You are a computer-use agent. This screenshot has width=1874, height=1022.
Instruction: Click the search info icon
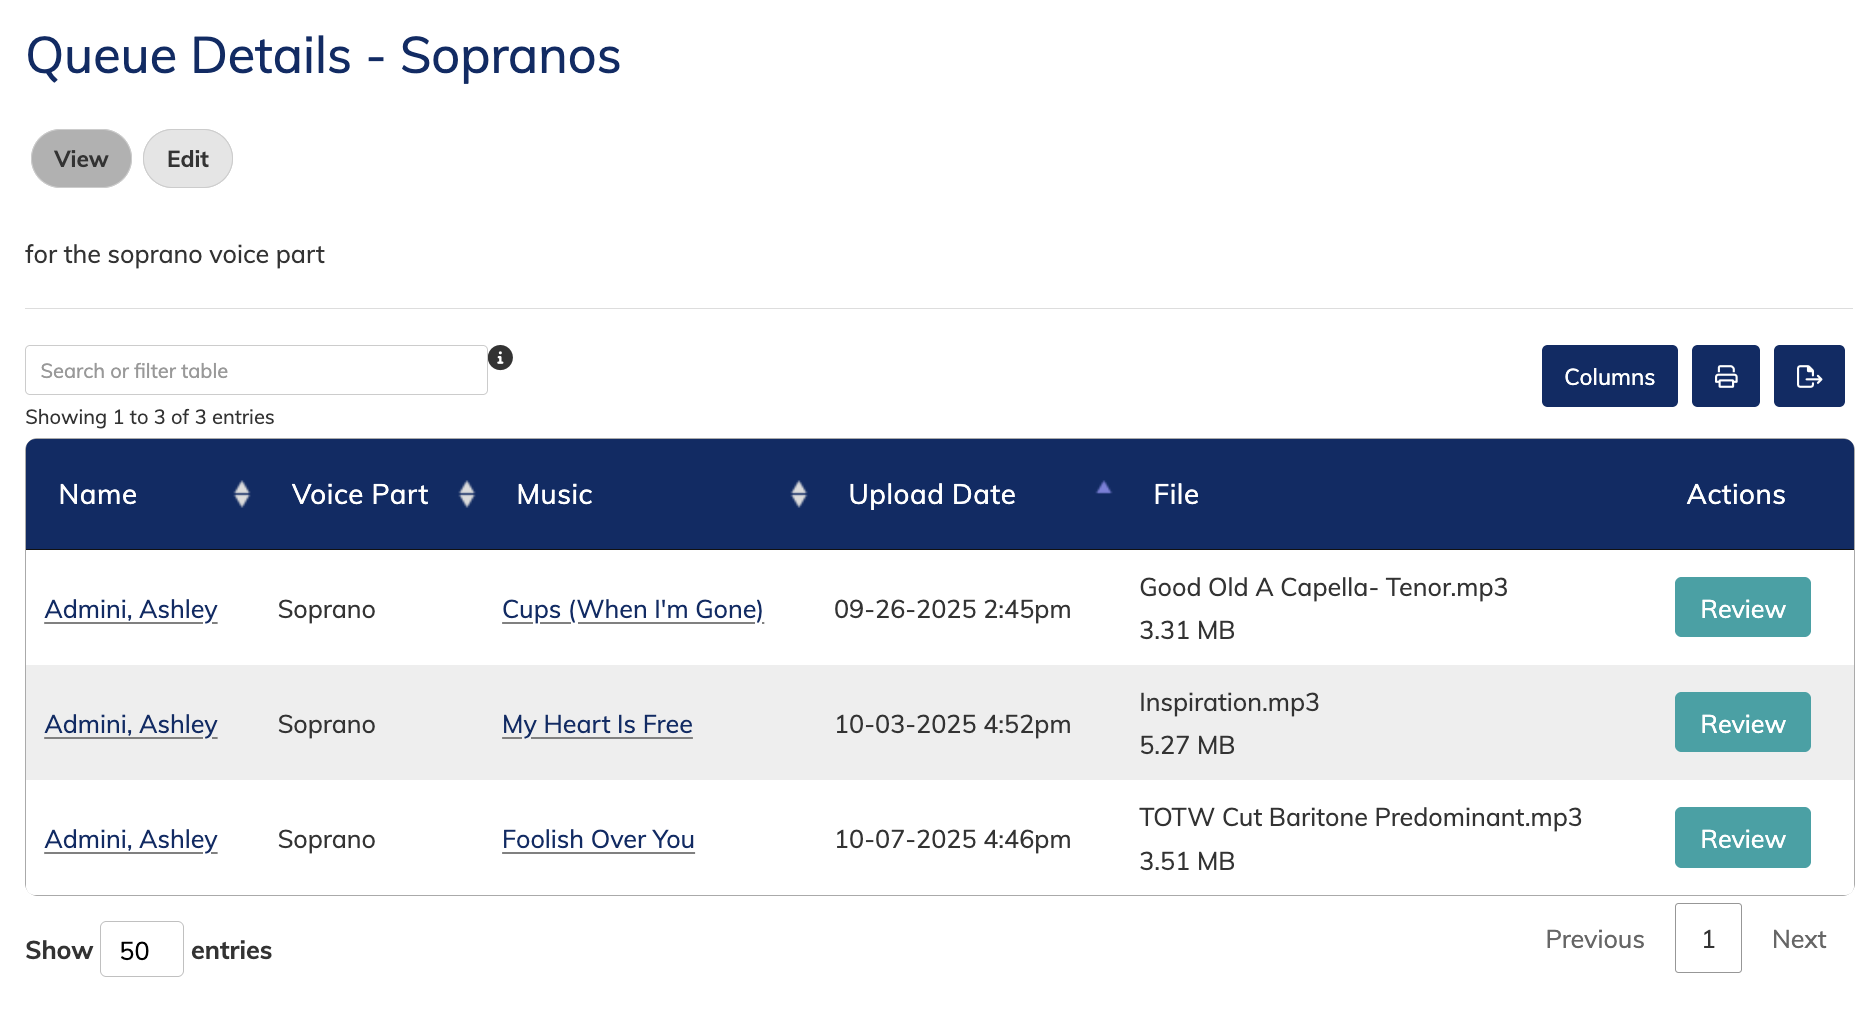[x=500, y=358]
